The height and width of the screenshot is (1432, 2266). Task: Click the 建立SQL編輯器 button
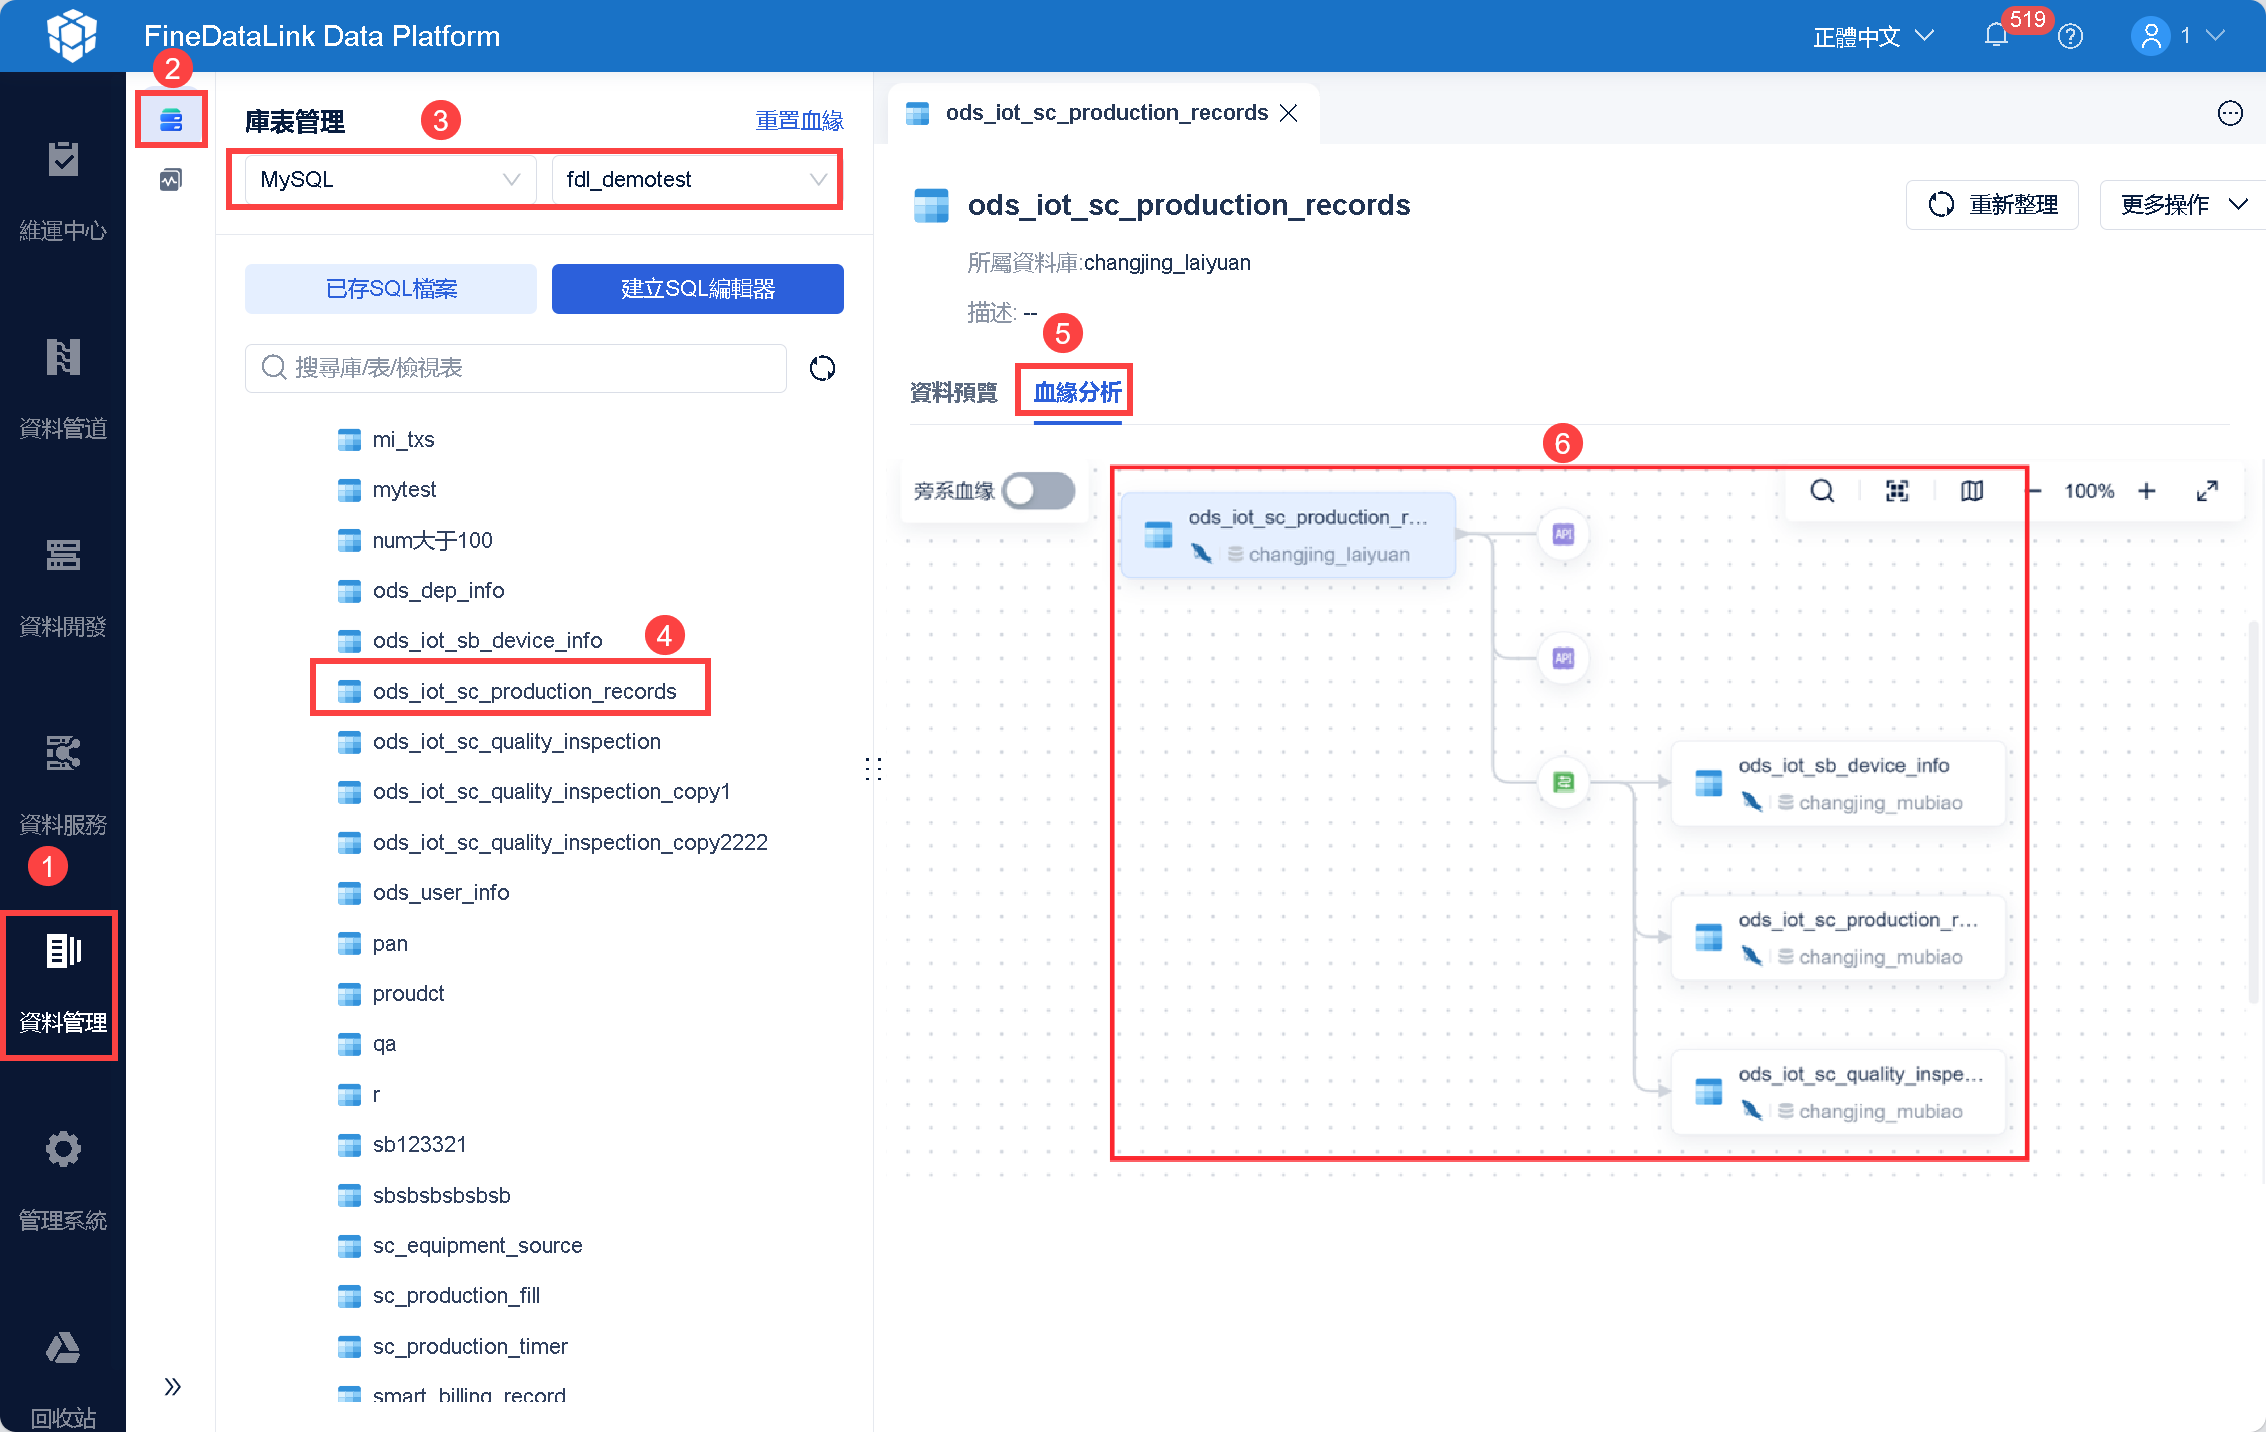tap(697, 289)
